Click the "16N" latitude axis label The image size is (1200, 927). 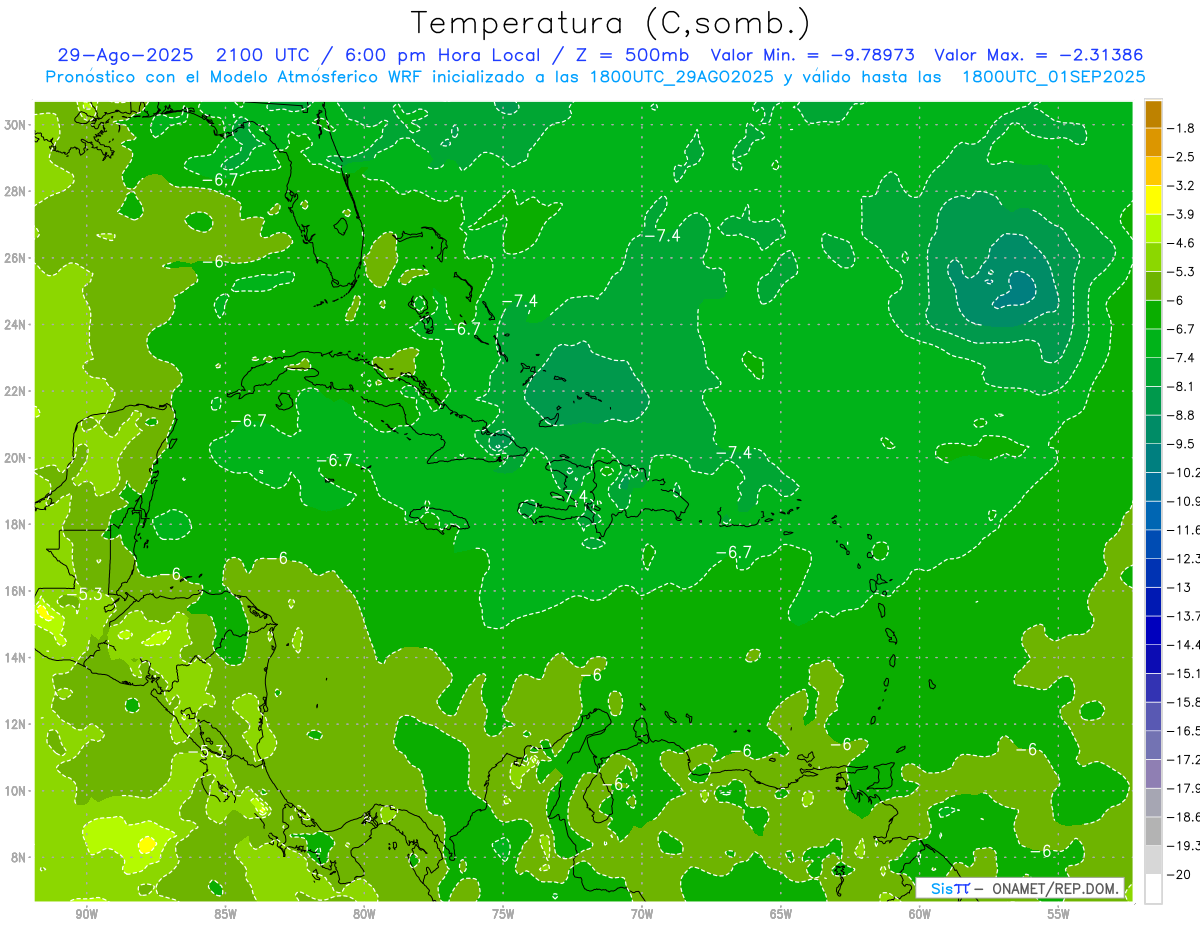point(15,591)
